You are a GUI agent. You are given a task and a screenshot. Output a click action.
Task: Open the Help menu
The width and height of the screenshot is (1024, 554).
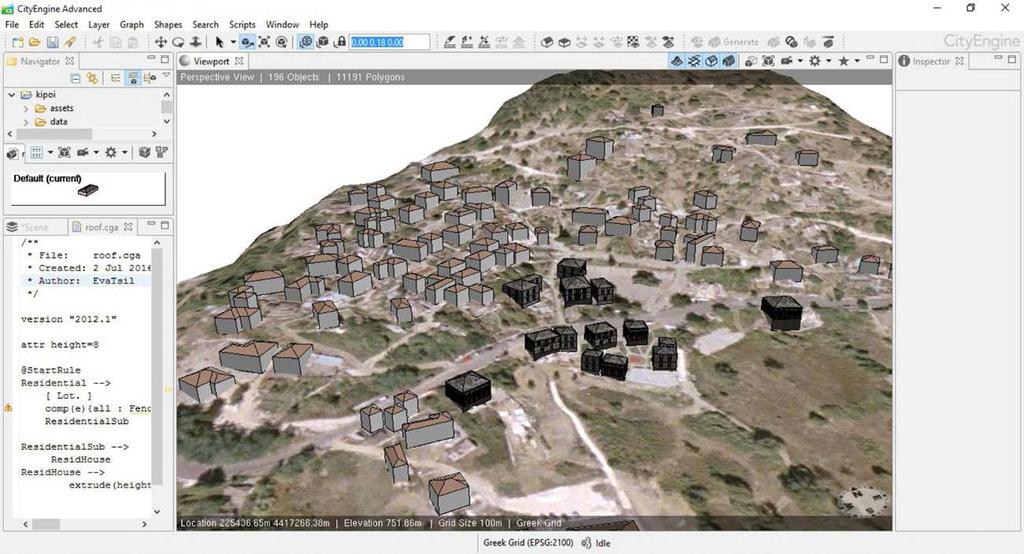[x=319, y=24]
